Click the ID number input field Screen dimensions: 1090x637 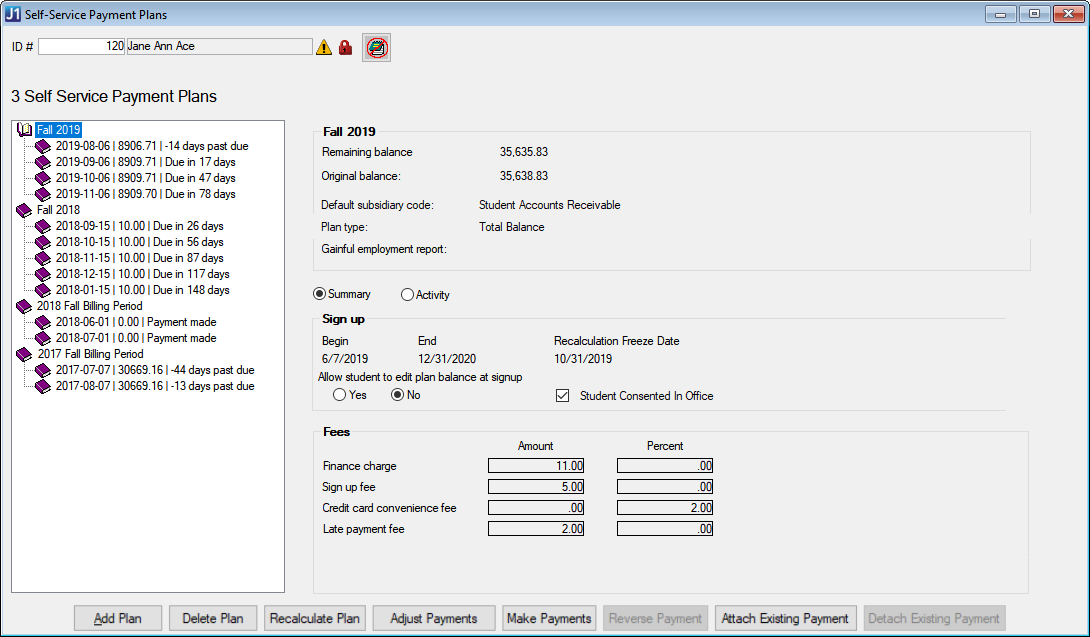82,46
